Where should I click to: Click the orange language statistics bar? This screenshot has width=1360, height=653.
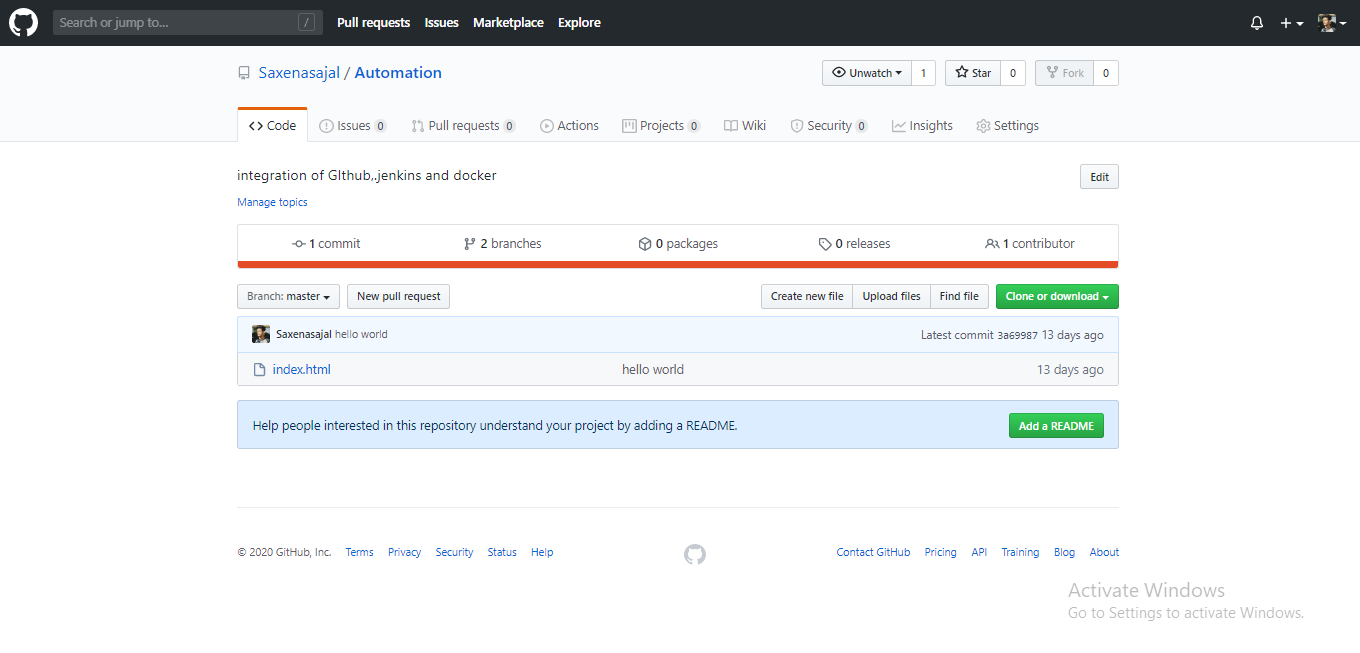click(x=677, y=265)
